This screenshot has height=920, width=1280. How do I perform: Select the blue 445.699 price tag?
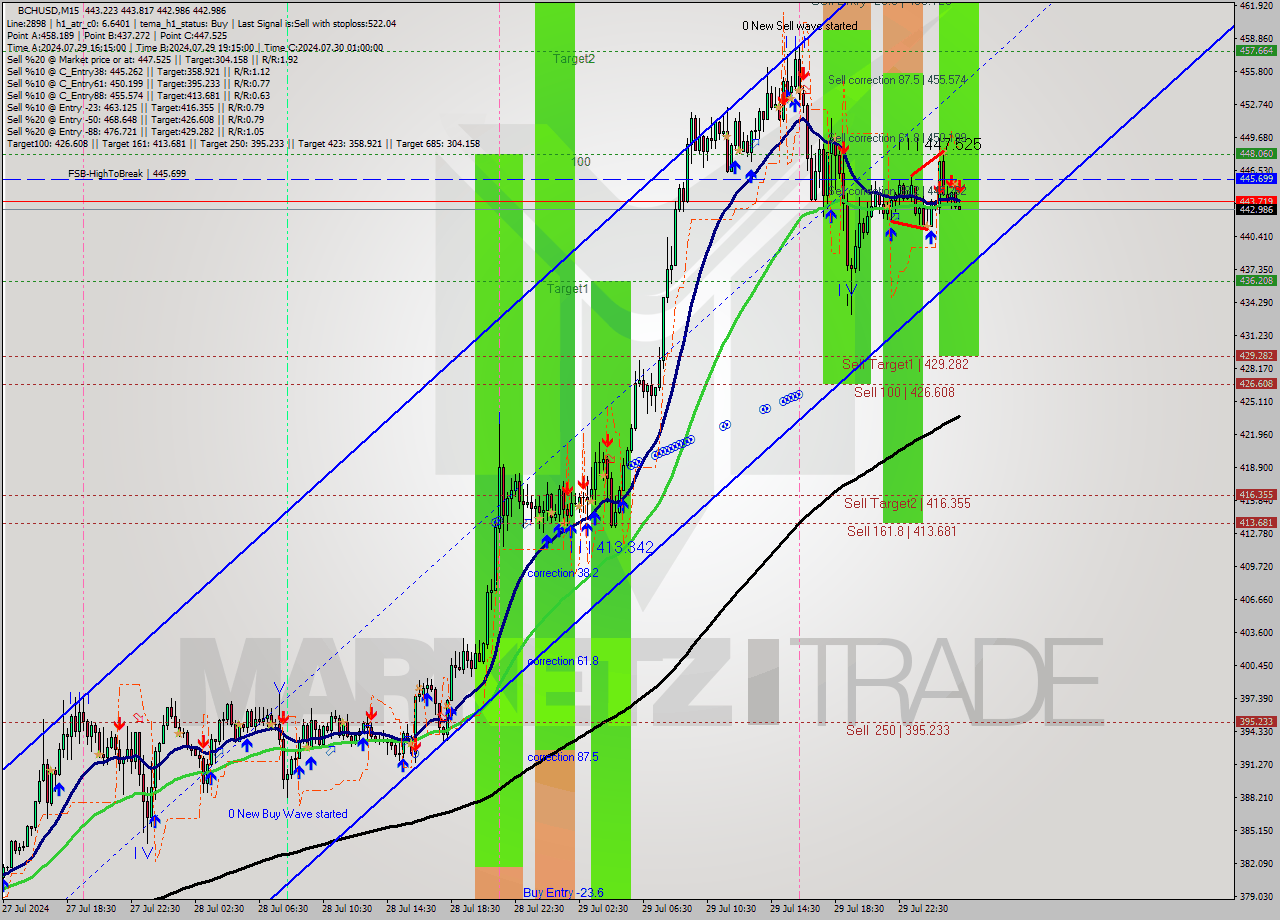pyautogui.click(x=1256, y=178)
